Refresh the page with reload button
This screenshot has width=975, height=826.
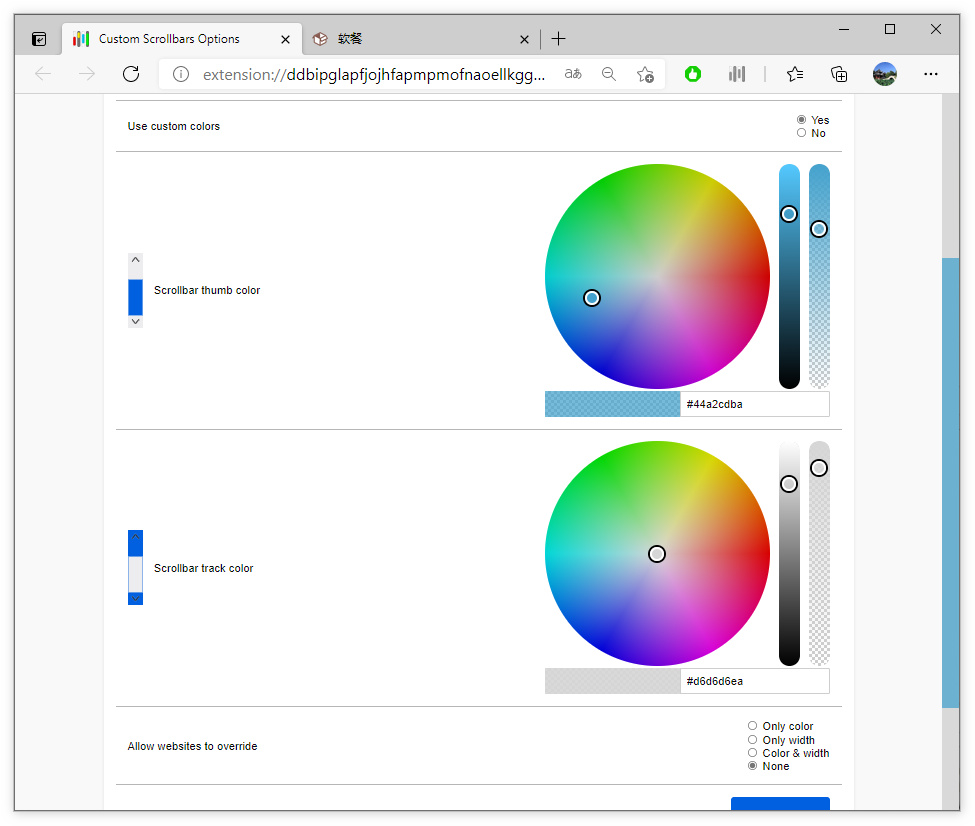point(130,74)
